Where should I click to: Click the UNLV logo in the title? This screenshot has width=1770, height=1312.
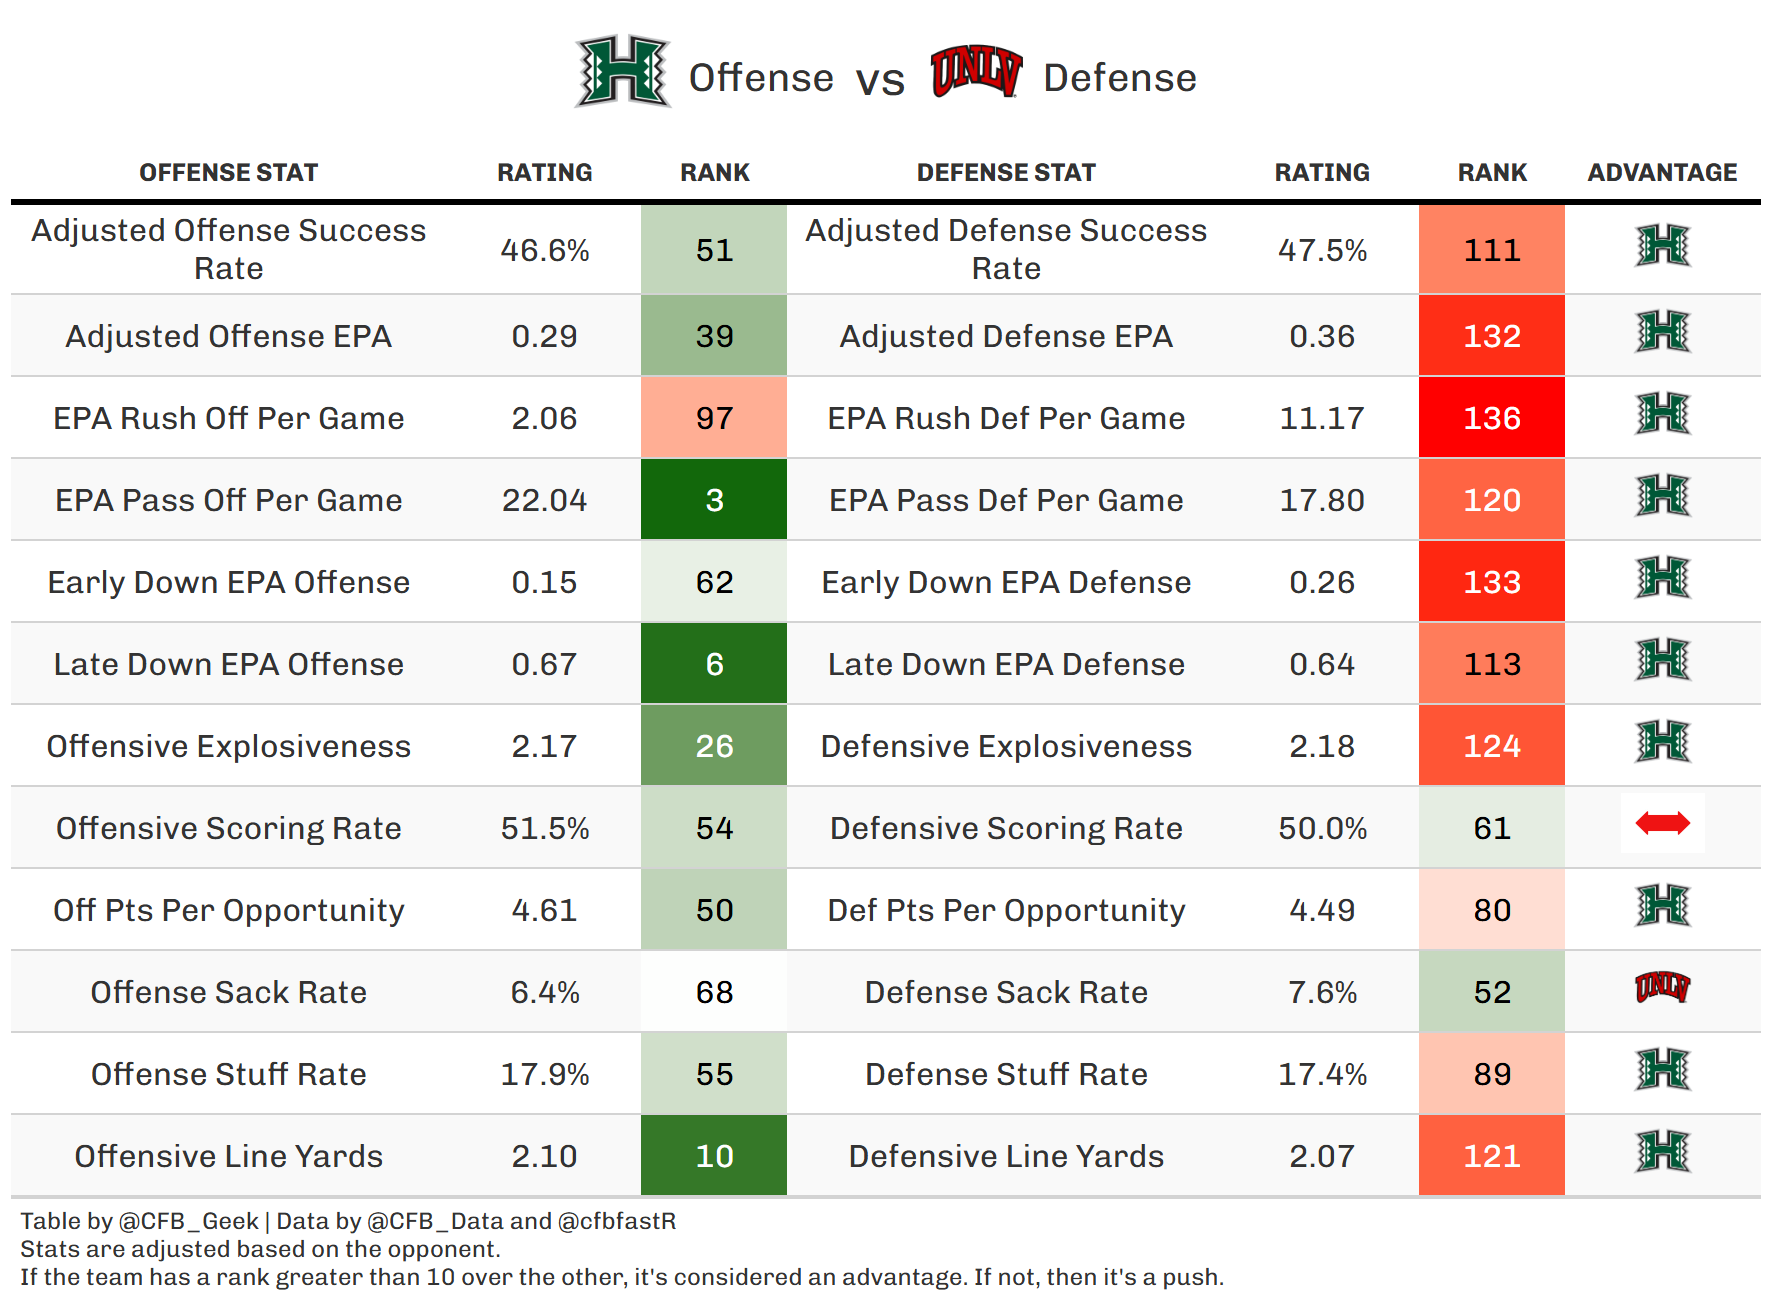point(975,72)
